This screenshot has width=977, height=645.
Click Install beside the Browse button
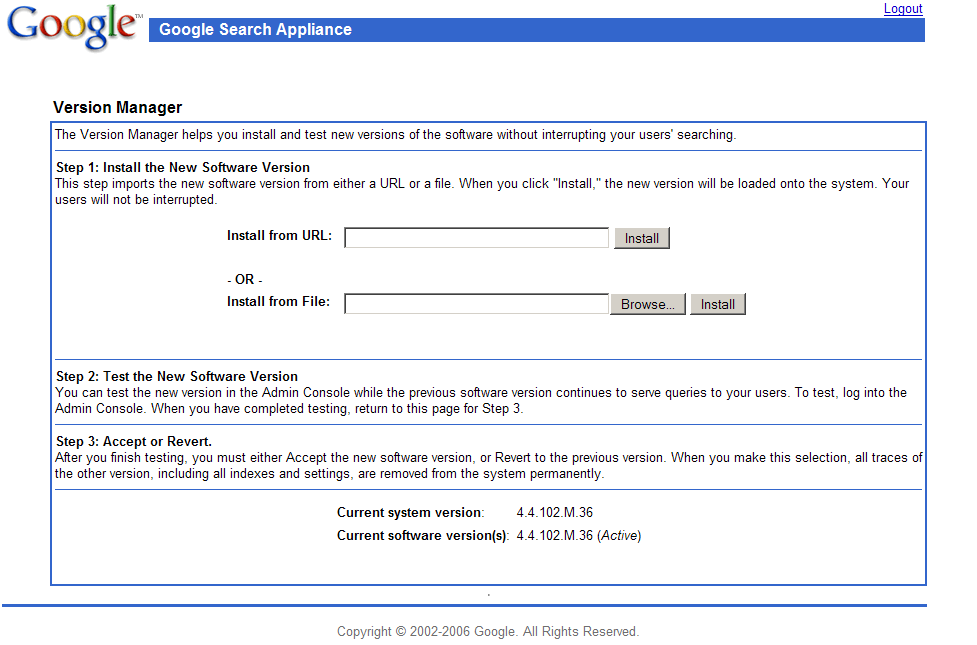[x=718, y=304]
